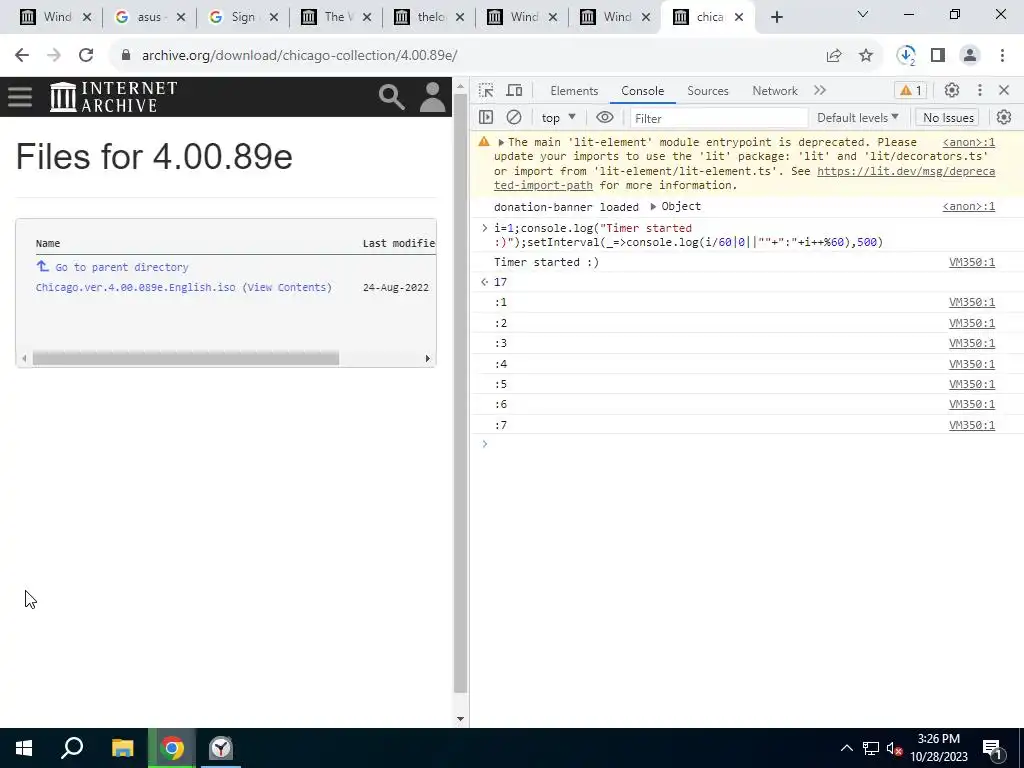This screenshot has width=1024, height=768.
Task: Bookmark this page with the star icon
Action: pos(866,56)
